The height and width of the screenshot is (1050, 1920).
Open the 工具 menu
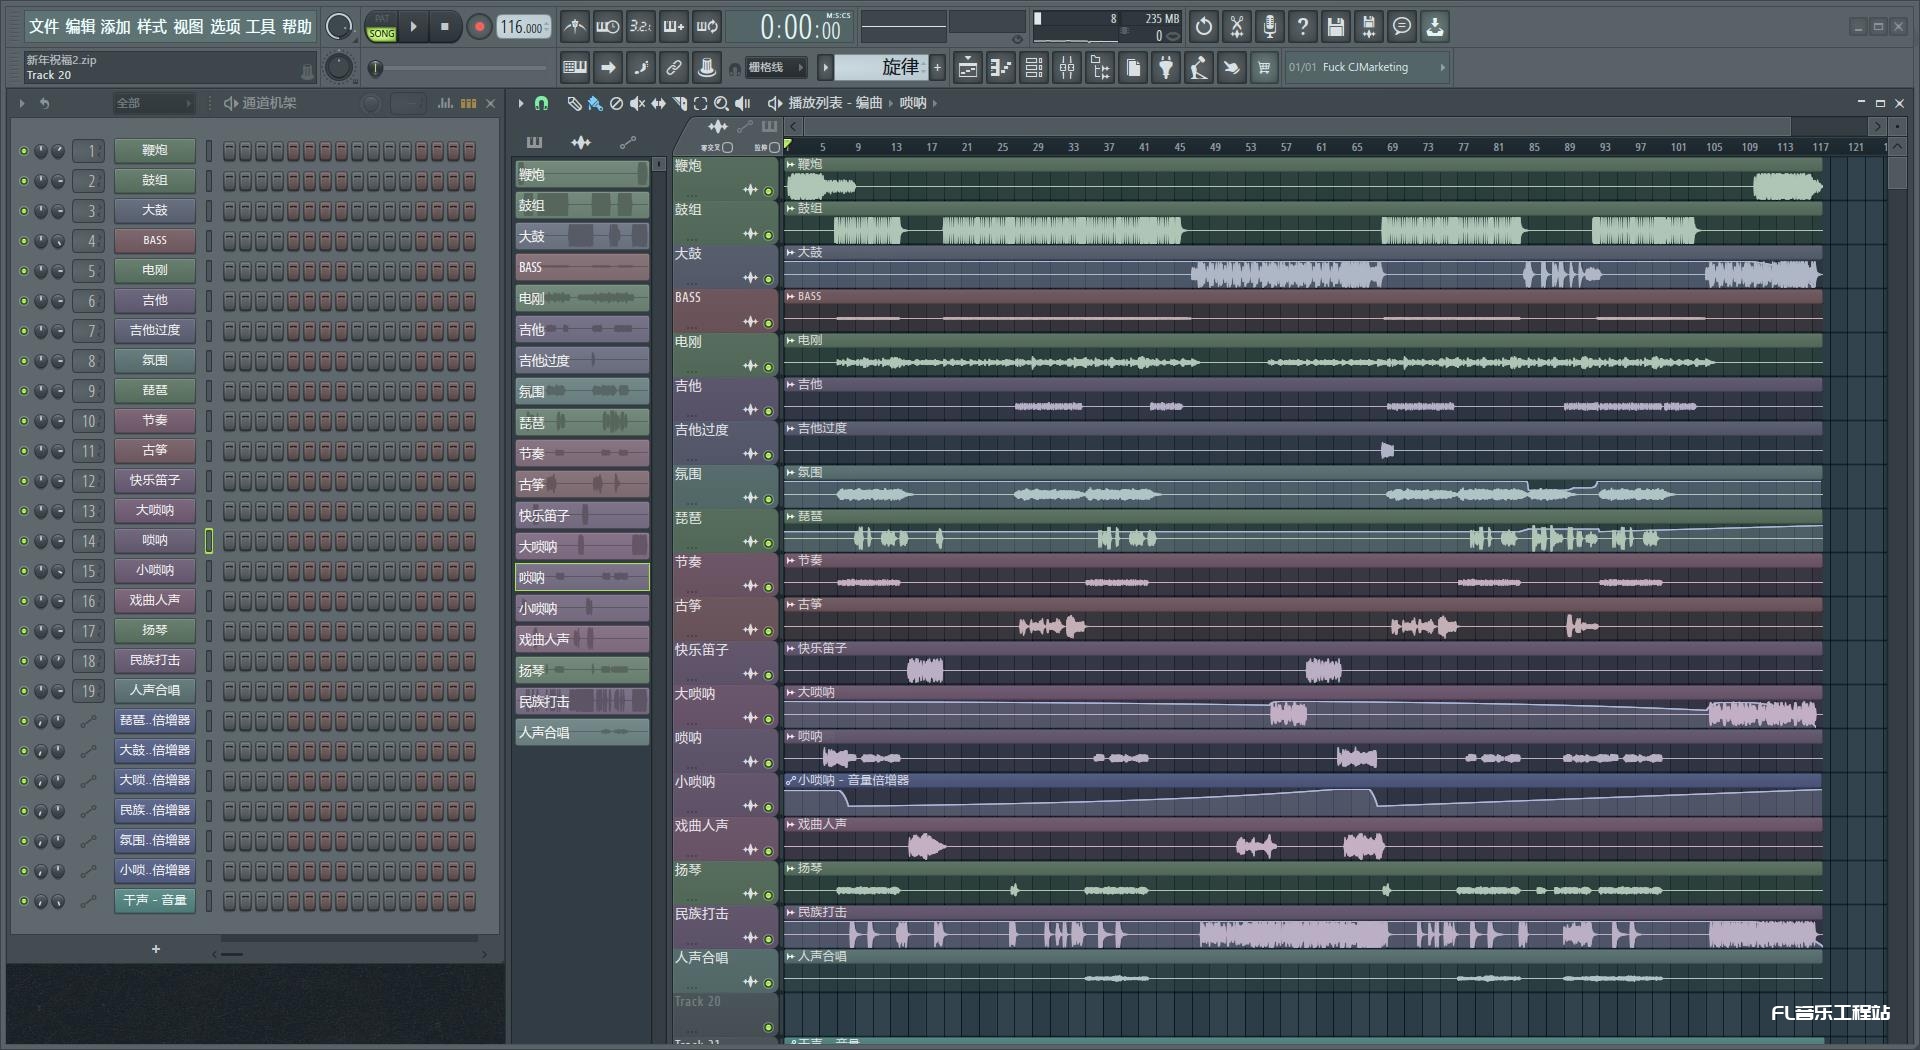click(x=260, y=27)
